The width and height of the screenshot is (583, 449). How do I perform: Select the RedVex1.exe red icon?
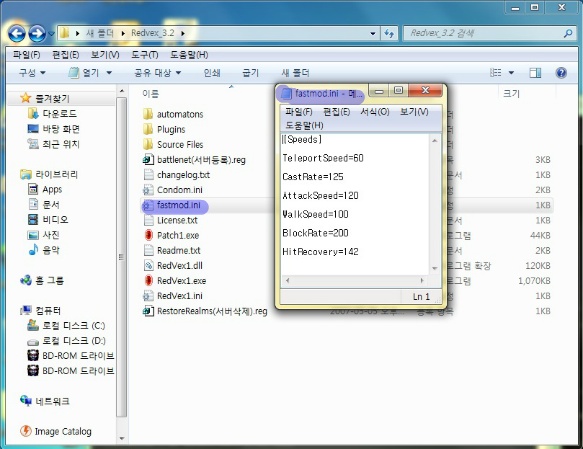click(x=148, y=280)
